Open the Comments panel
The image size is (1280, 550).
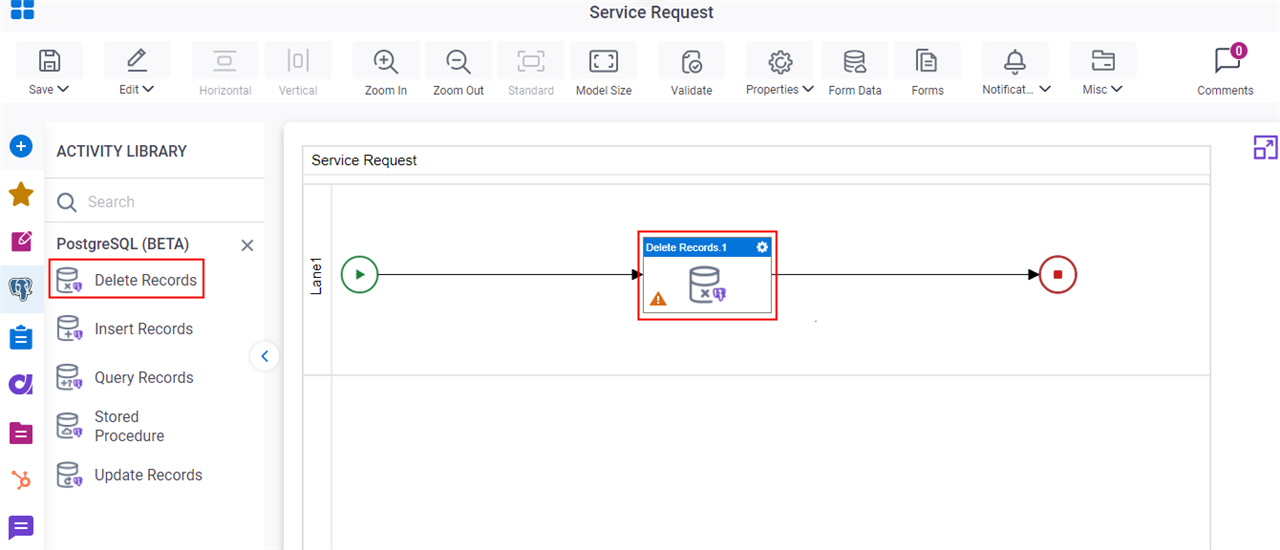[x=1226, y=71]
